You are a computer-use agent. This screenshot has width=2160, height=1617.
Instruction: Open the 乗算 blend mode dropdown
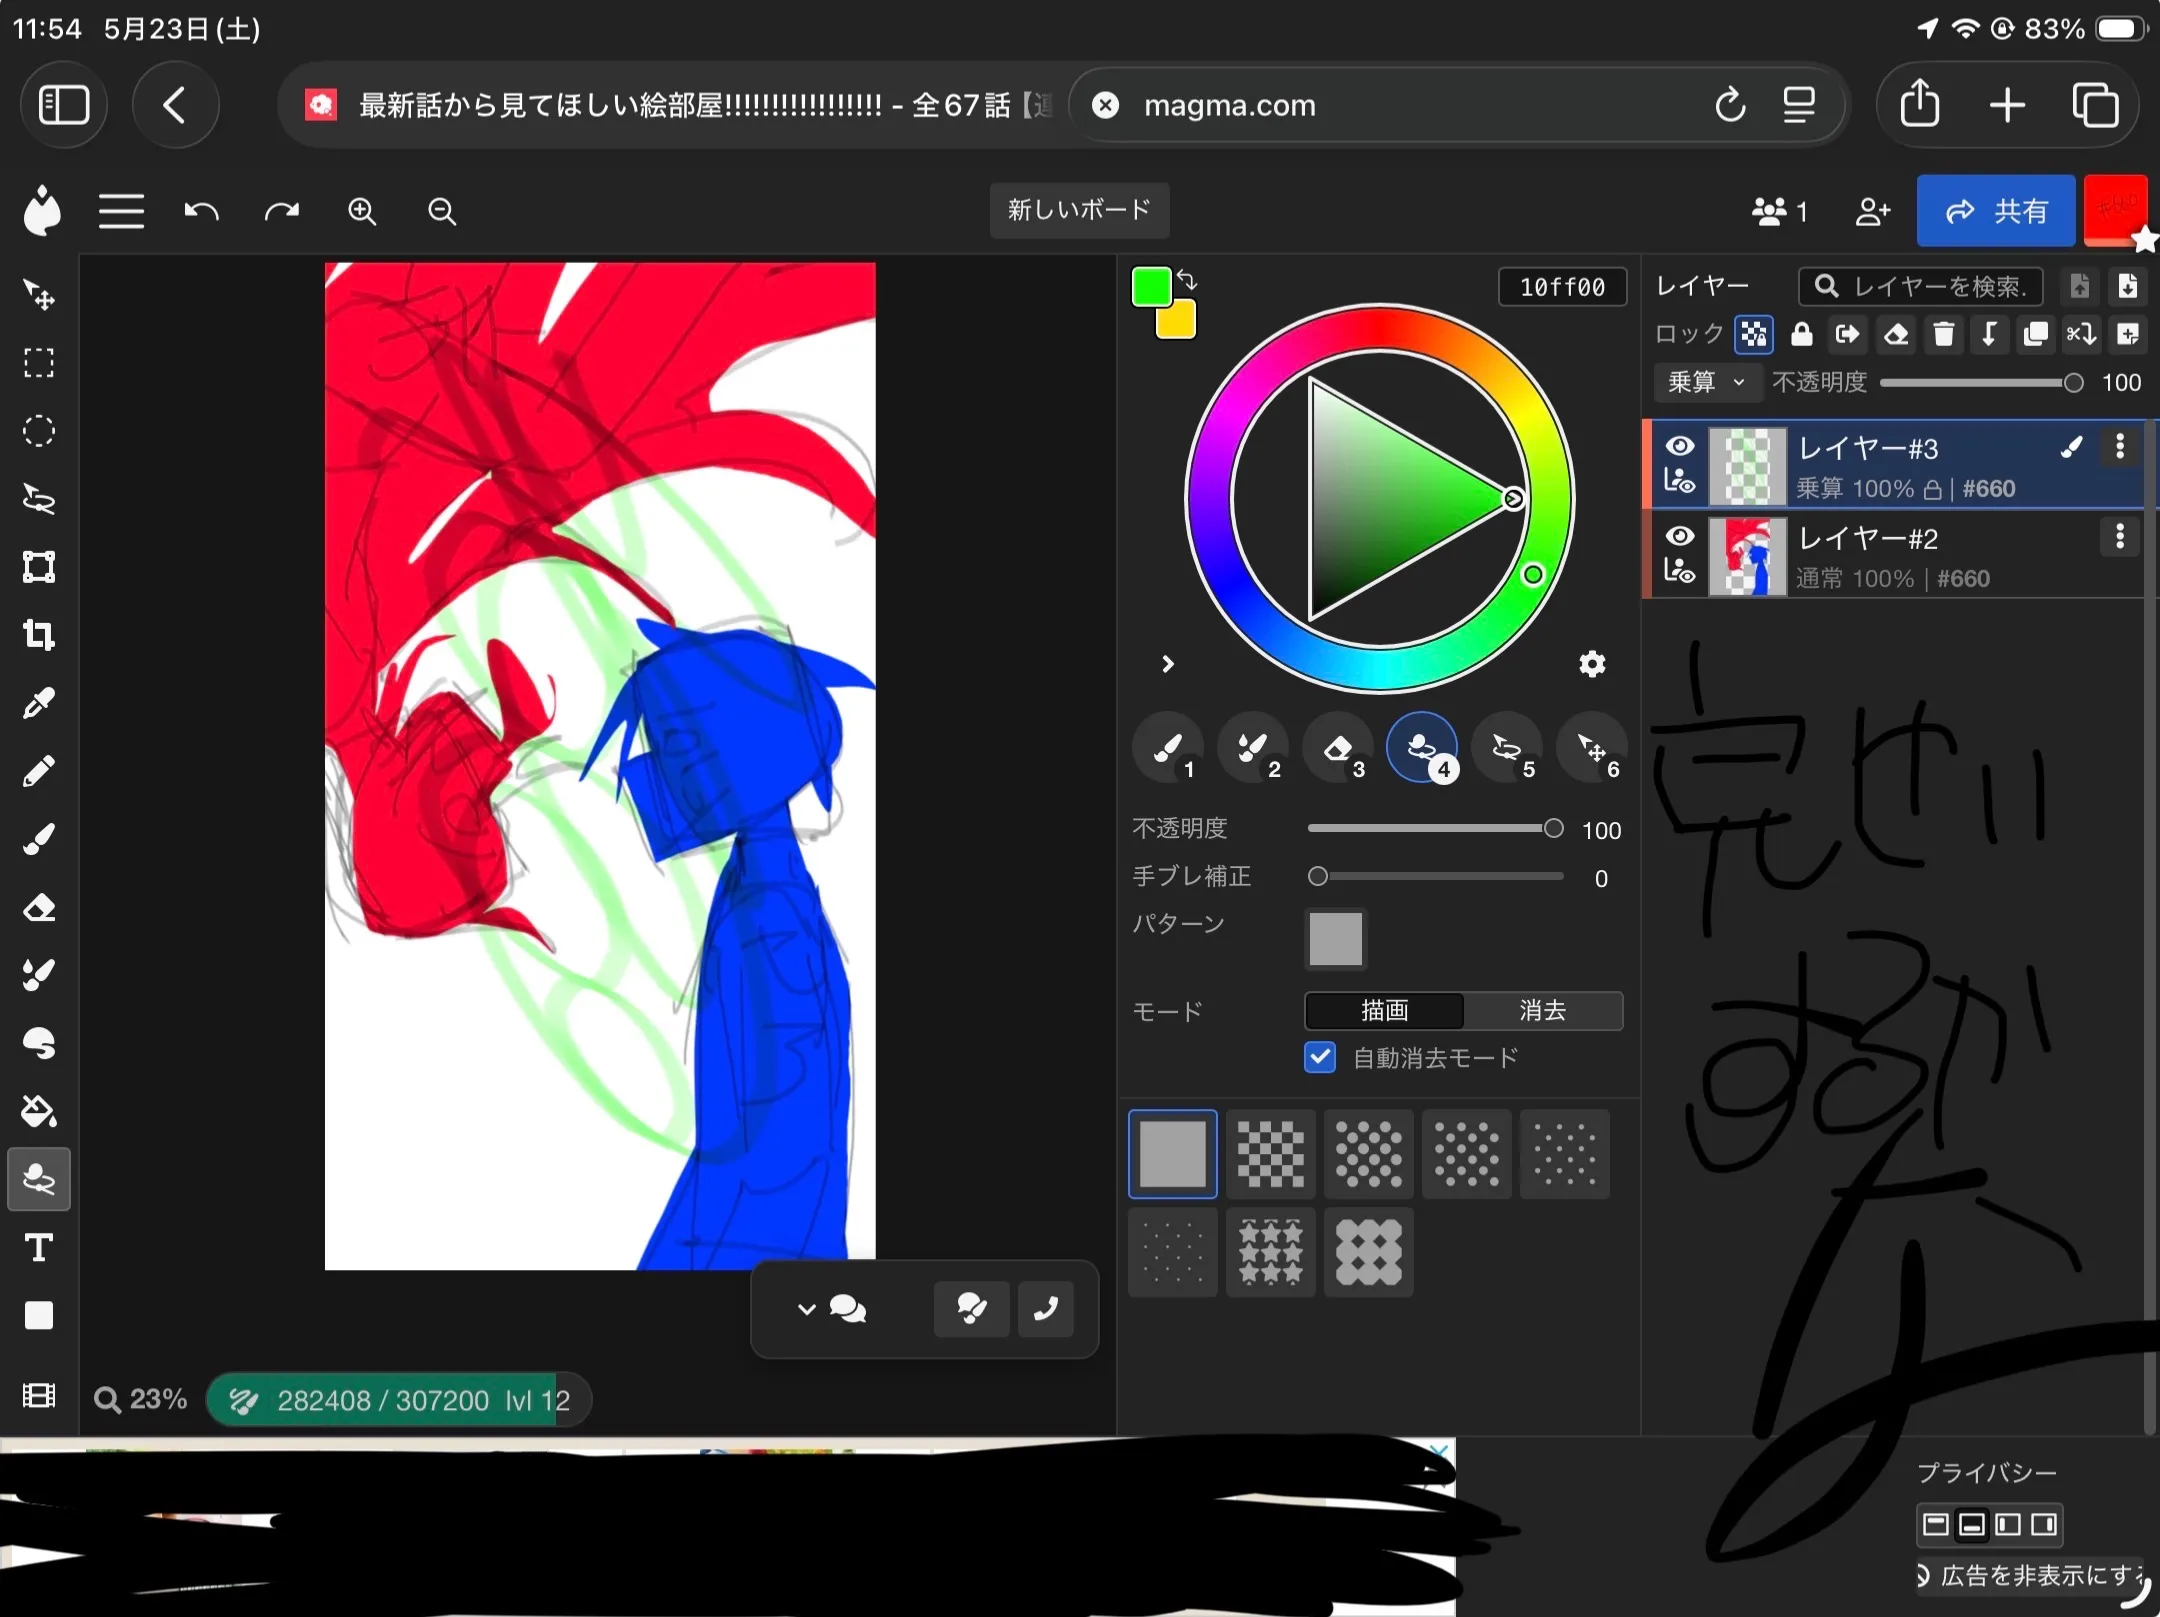(1706, 382)
